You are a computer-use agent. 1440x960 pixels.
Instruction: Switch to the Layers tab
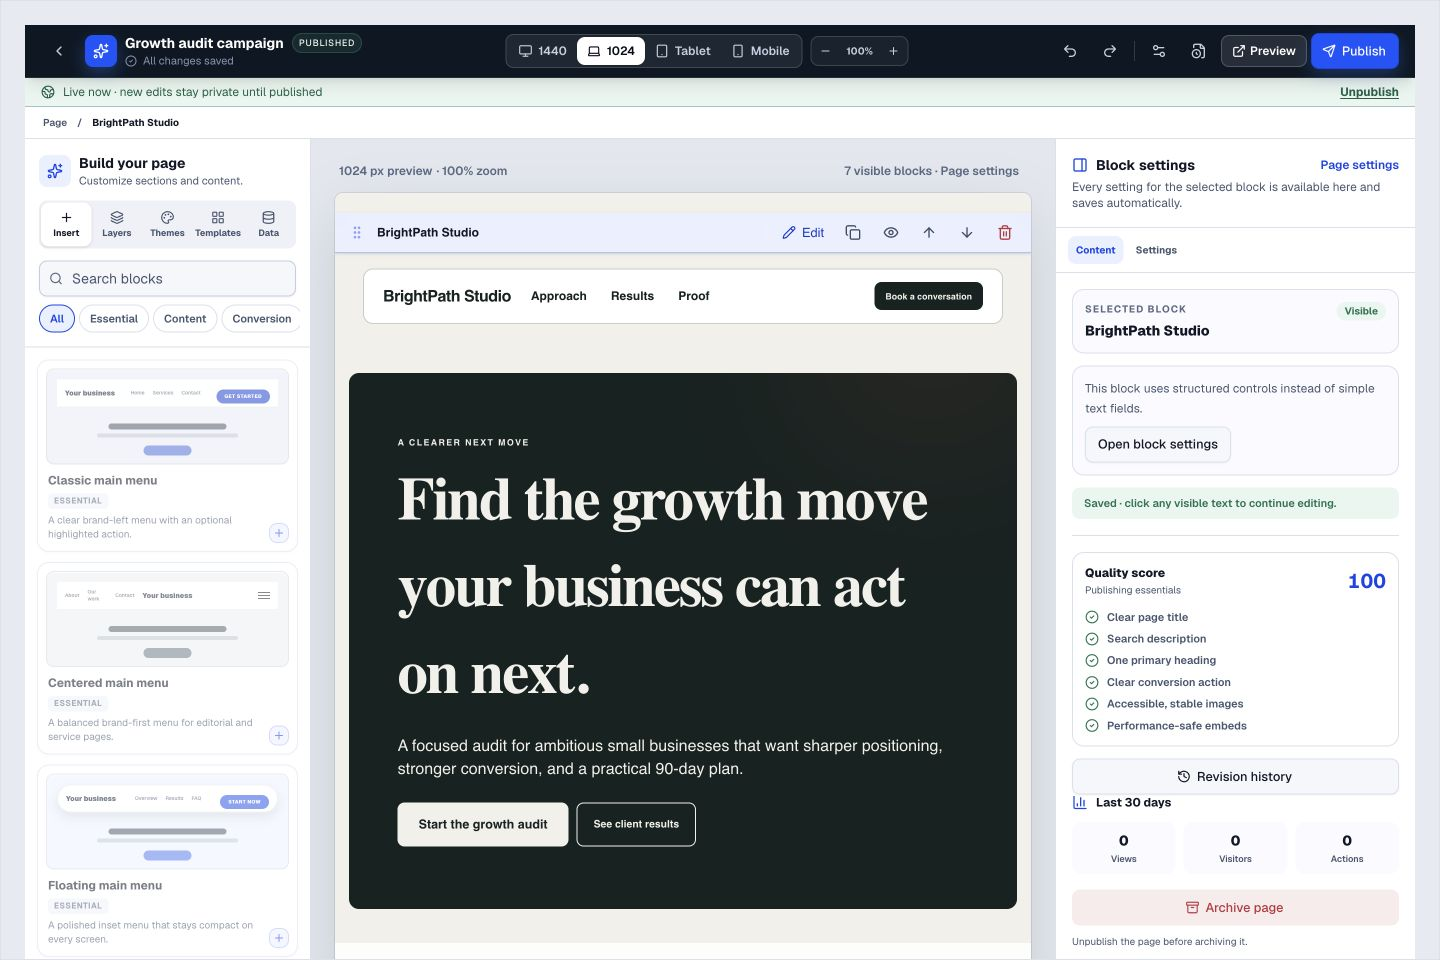click(117, 224)
